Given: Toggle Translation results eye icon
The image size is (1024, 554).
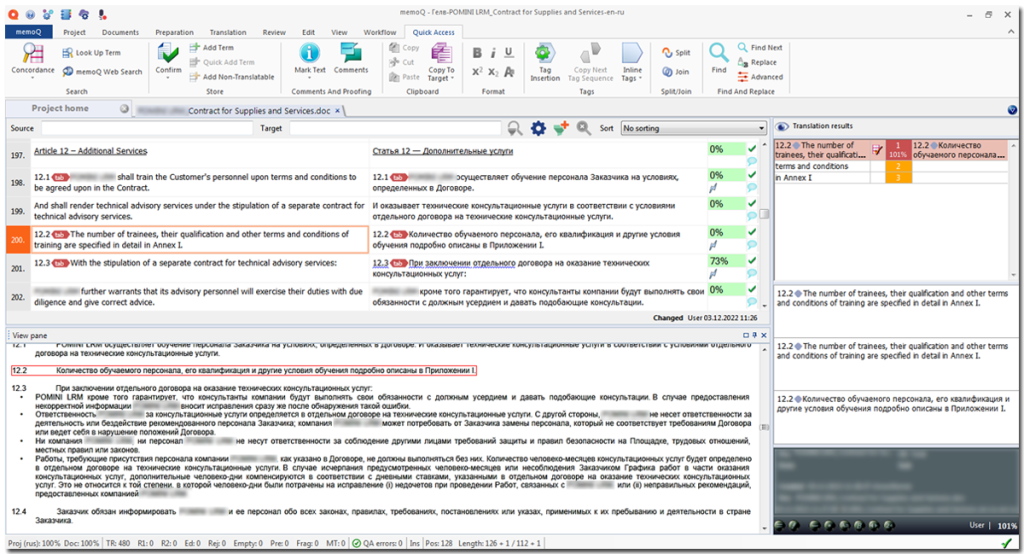Looking at the screenshot, I should coord(782,126).
